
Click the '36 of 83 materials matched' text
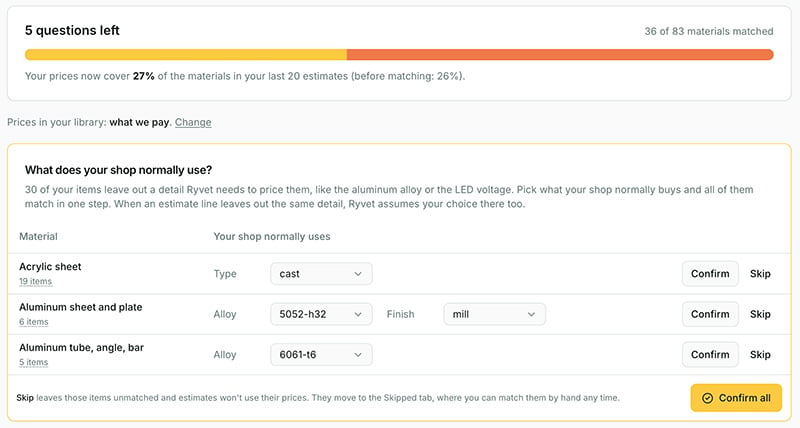tap(709, 32)
